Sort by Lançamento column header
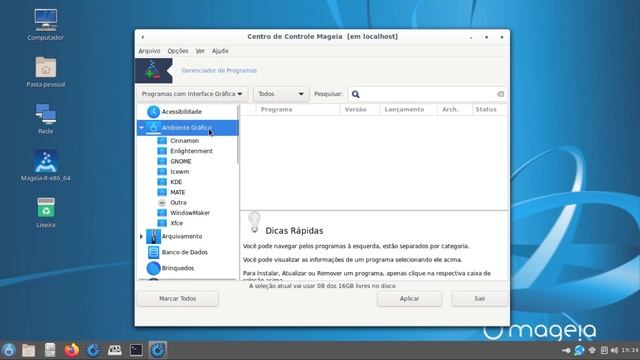640x360 pixels. tap(409, 109)
